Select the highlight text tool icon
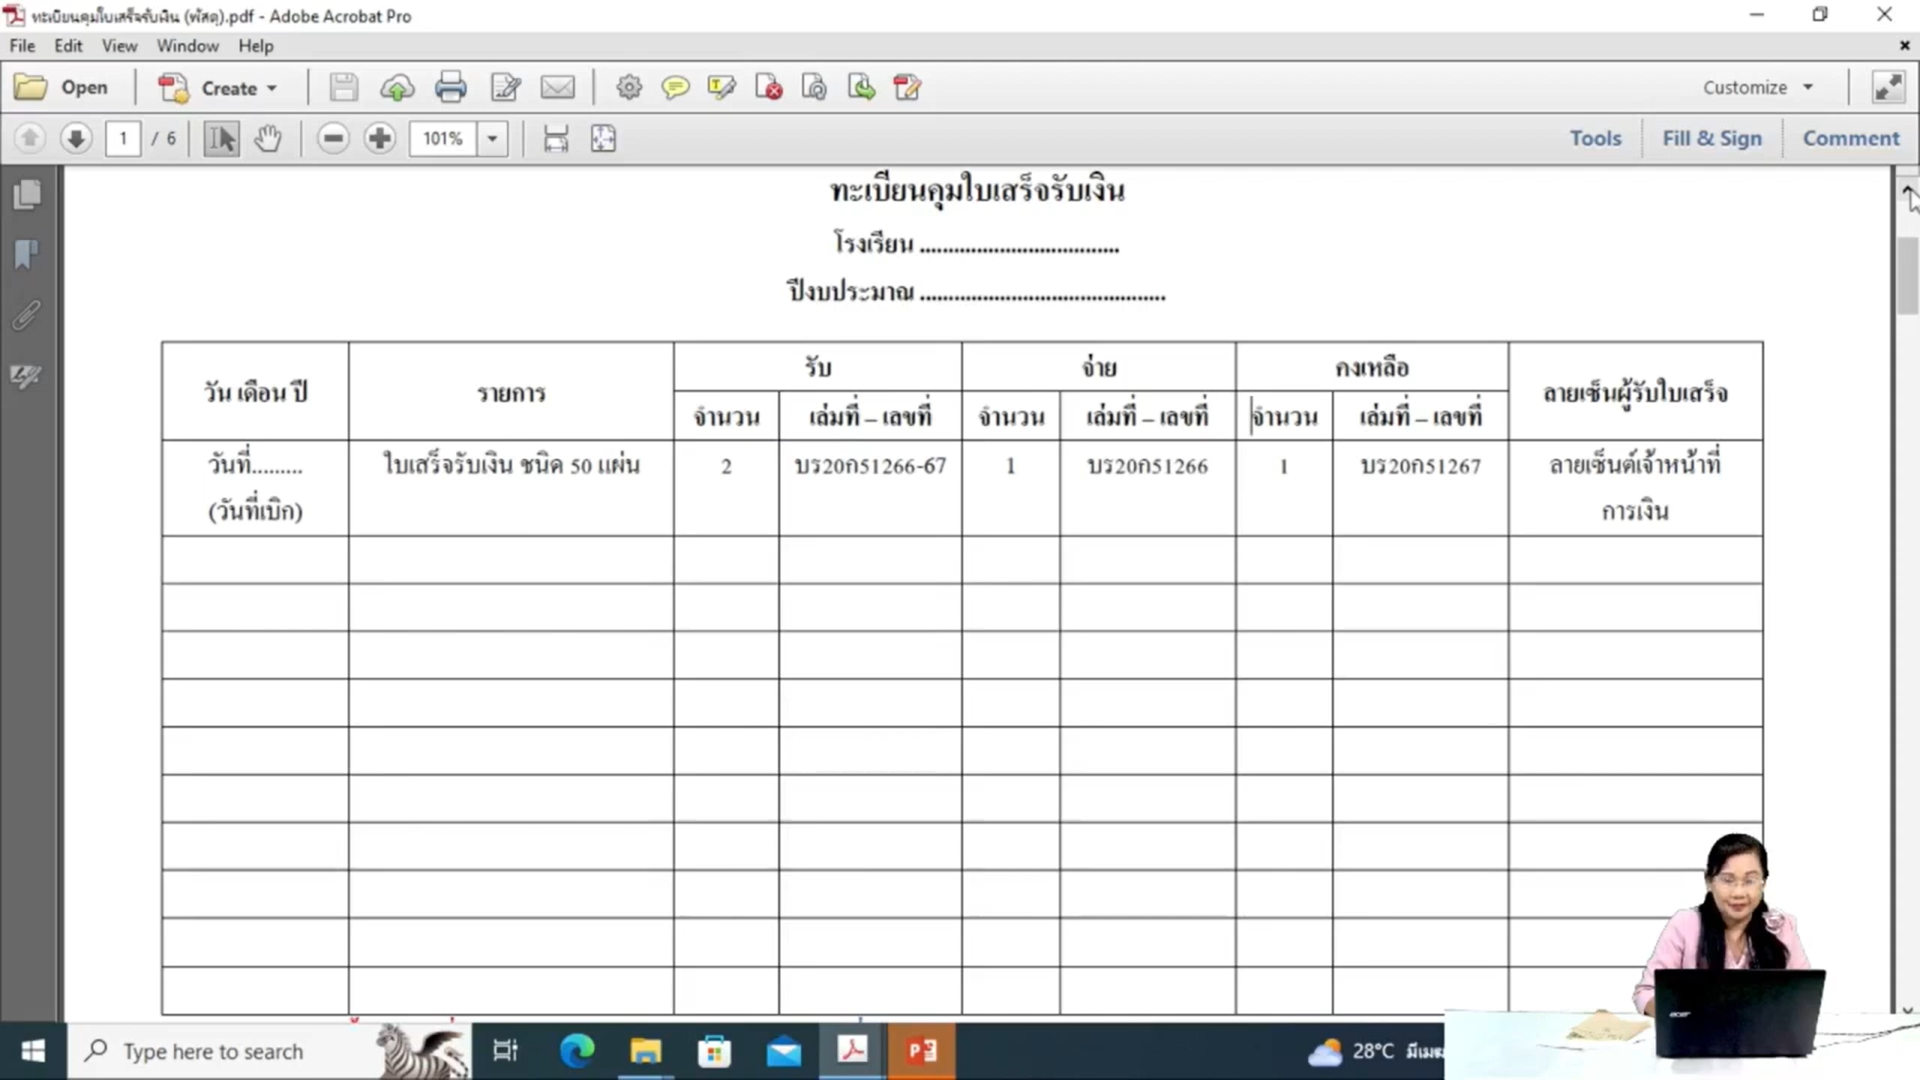The image size is (1920, 1080). pos(721,88)
